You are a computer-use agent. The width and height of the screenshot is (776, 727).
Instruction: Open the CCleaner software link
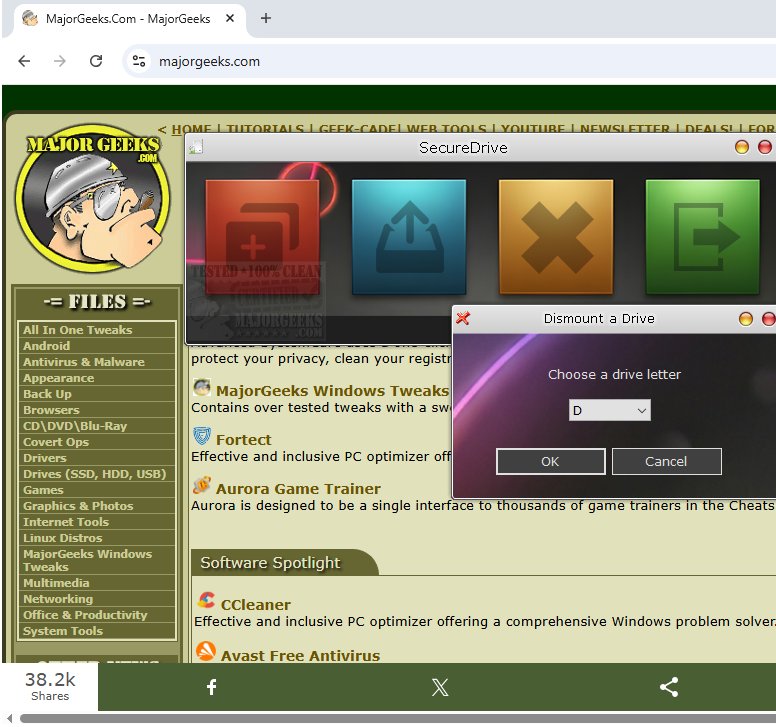[x=255, y=605]
